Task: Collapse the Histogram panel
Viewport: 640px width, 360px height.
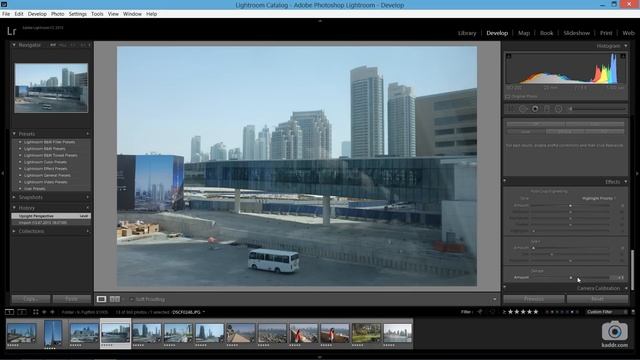Action: click(x=626, y=46)
